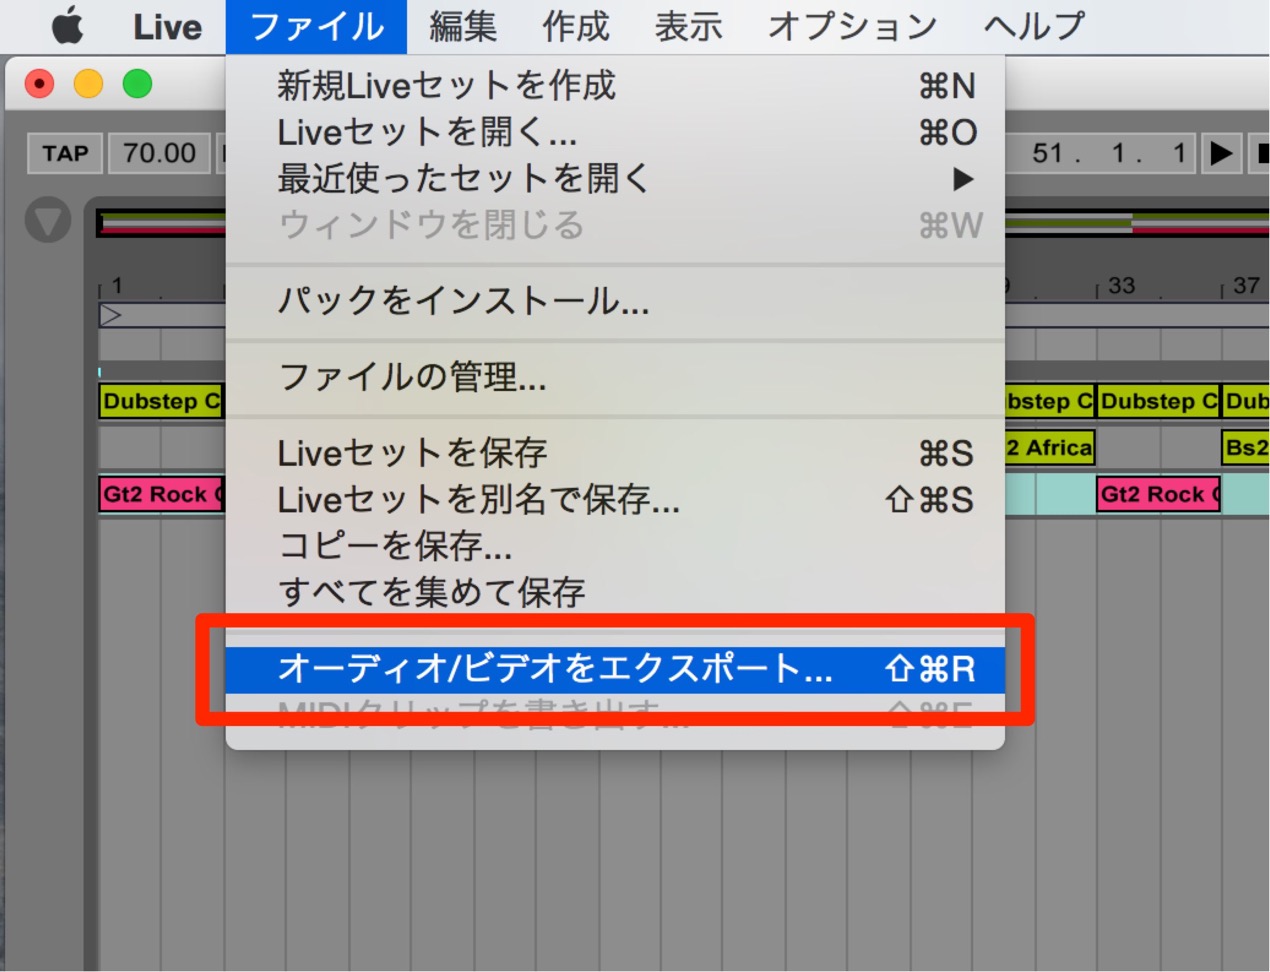Image resolution: width=1270 pixels, height=972 pixels.
Task: Open the 編集 menu
Action: pyautogui.click(x=463, y=27)
